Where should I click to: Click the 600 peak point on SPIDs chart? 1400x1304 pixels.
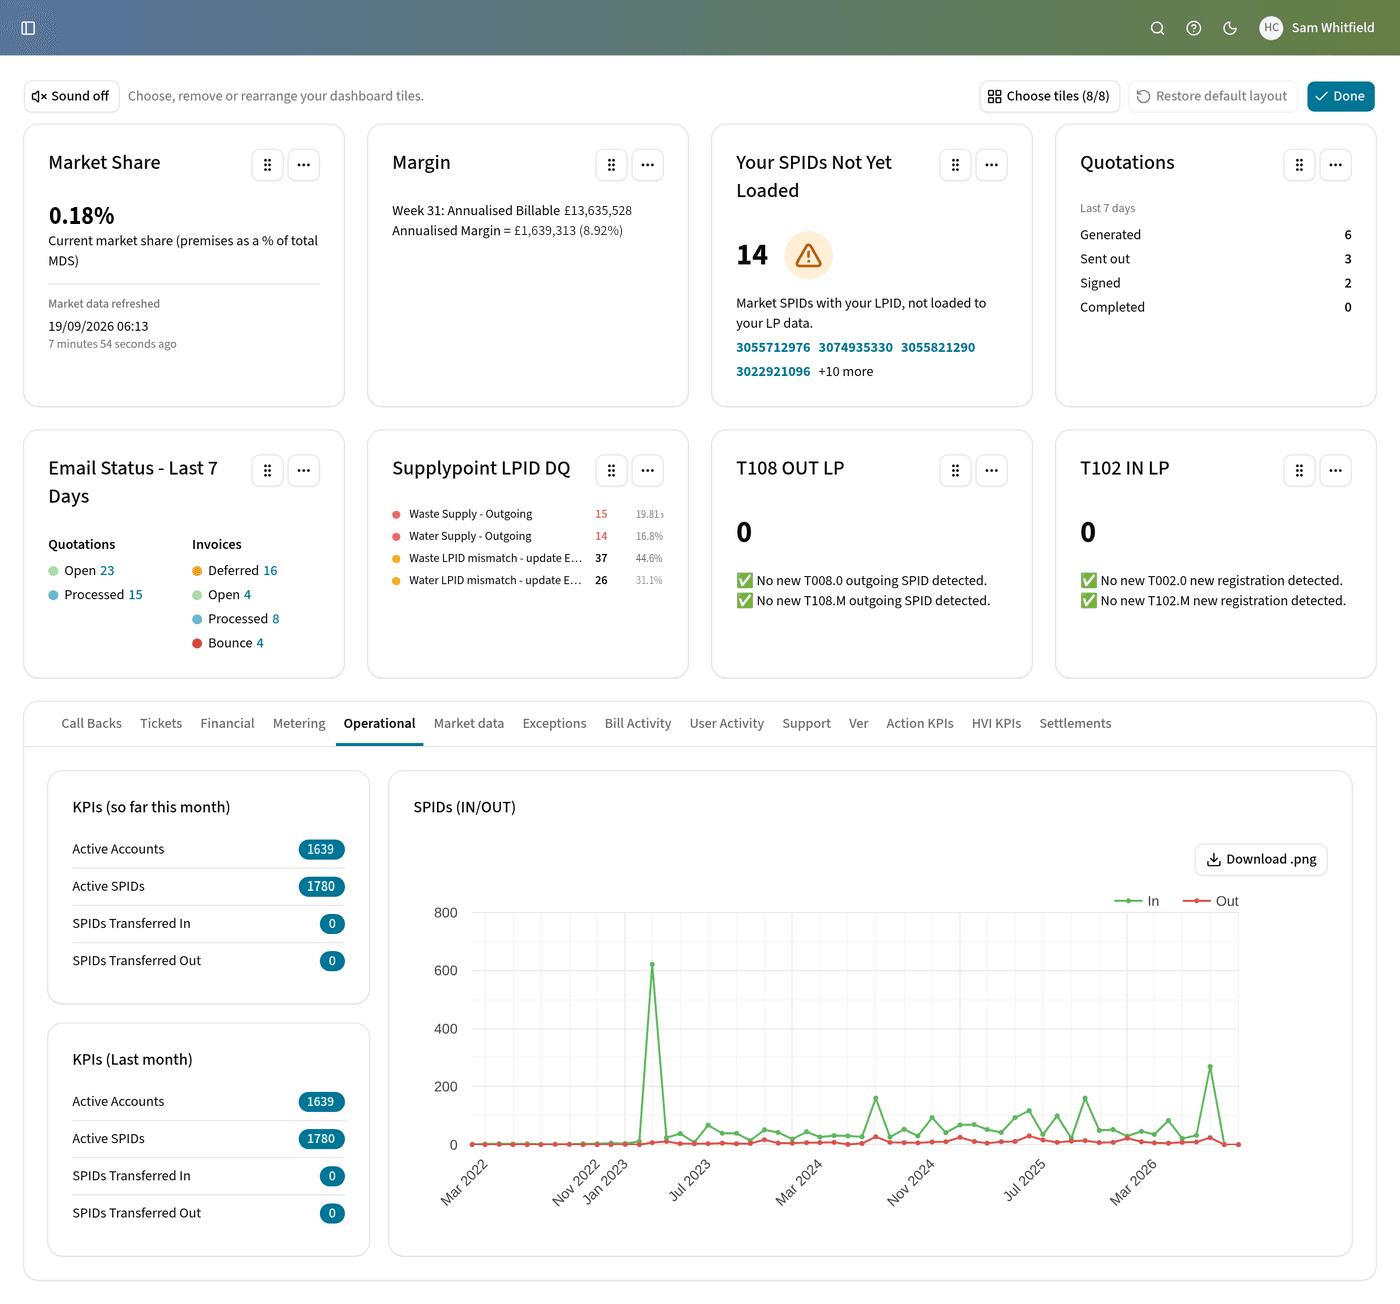tap(652, 965)
